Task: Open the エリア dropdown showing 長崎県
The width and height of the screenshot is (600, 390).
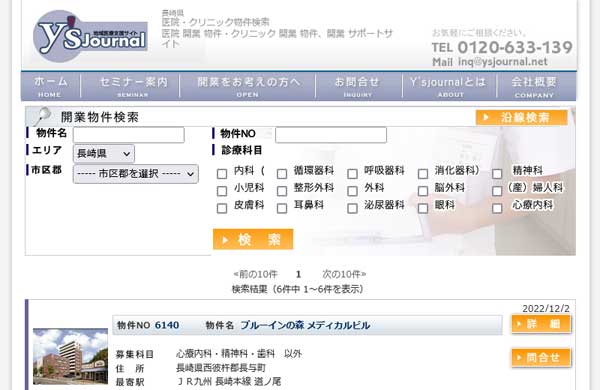Action: [104, 153]
